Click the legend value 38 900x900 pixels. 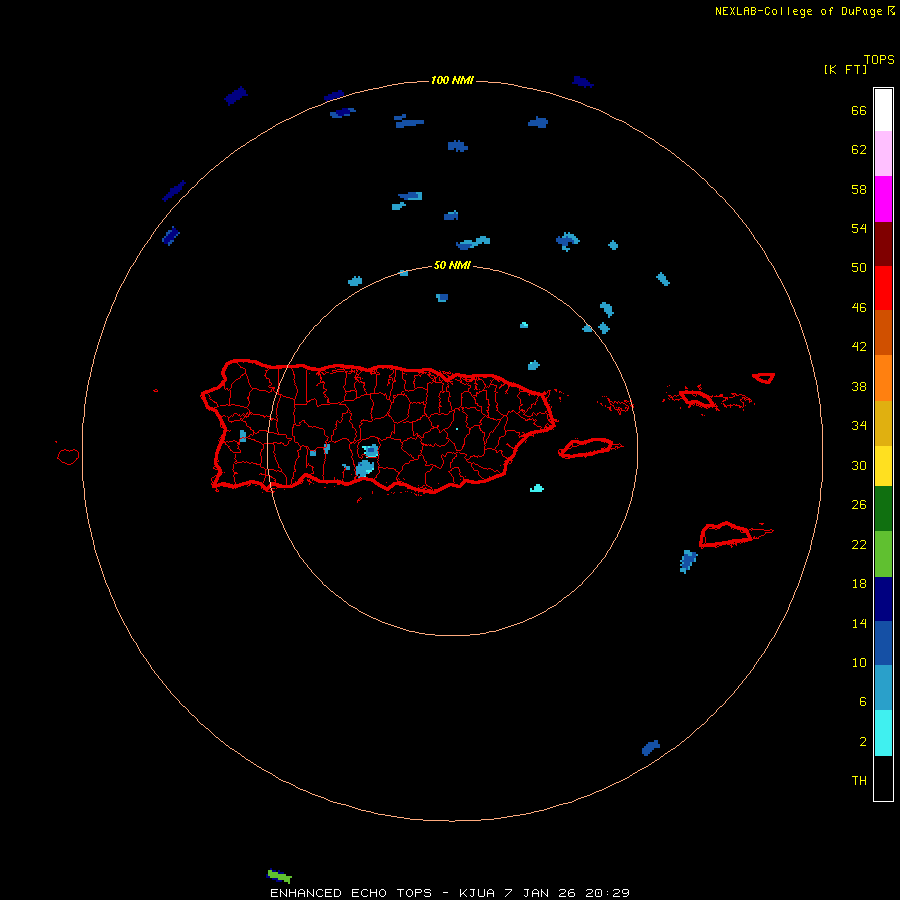click(x=859, y=387)
